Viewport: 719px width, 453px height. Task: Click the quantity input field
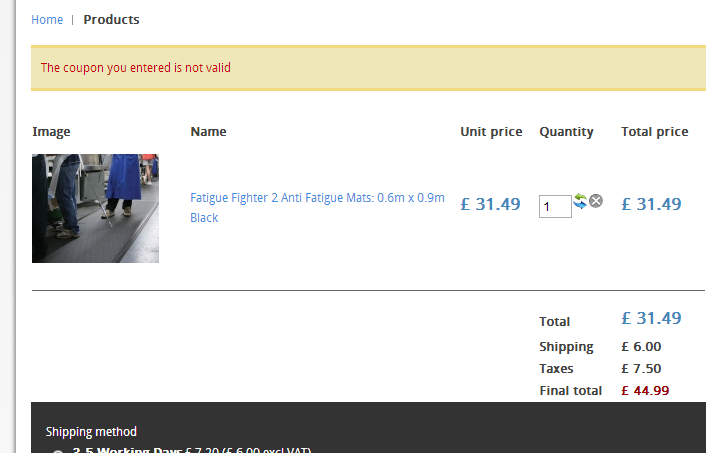pos(554,207)
